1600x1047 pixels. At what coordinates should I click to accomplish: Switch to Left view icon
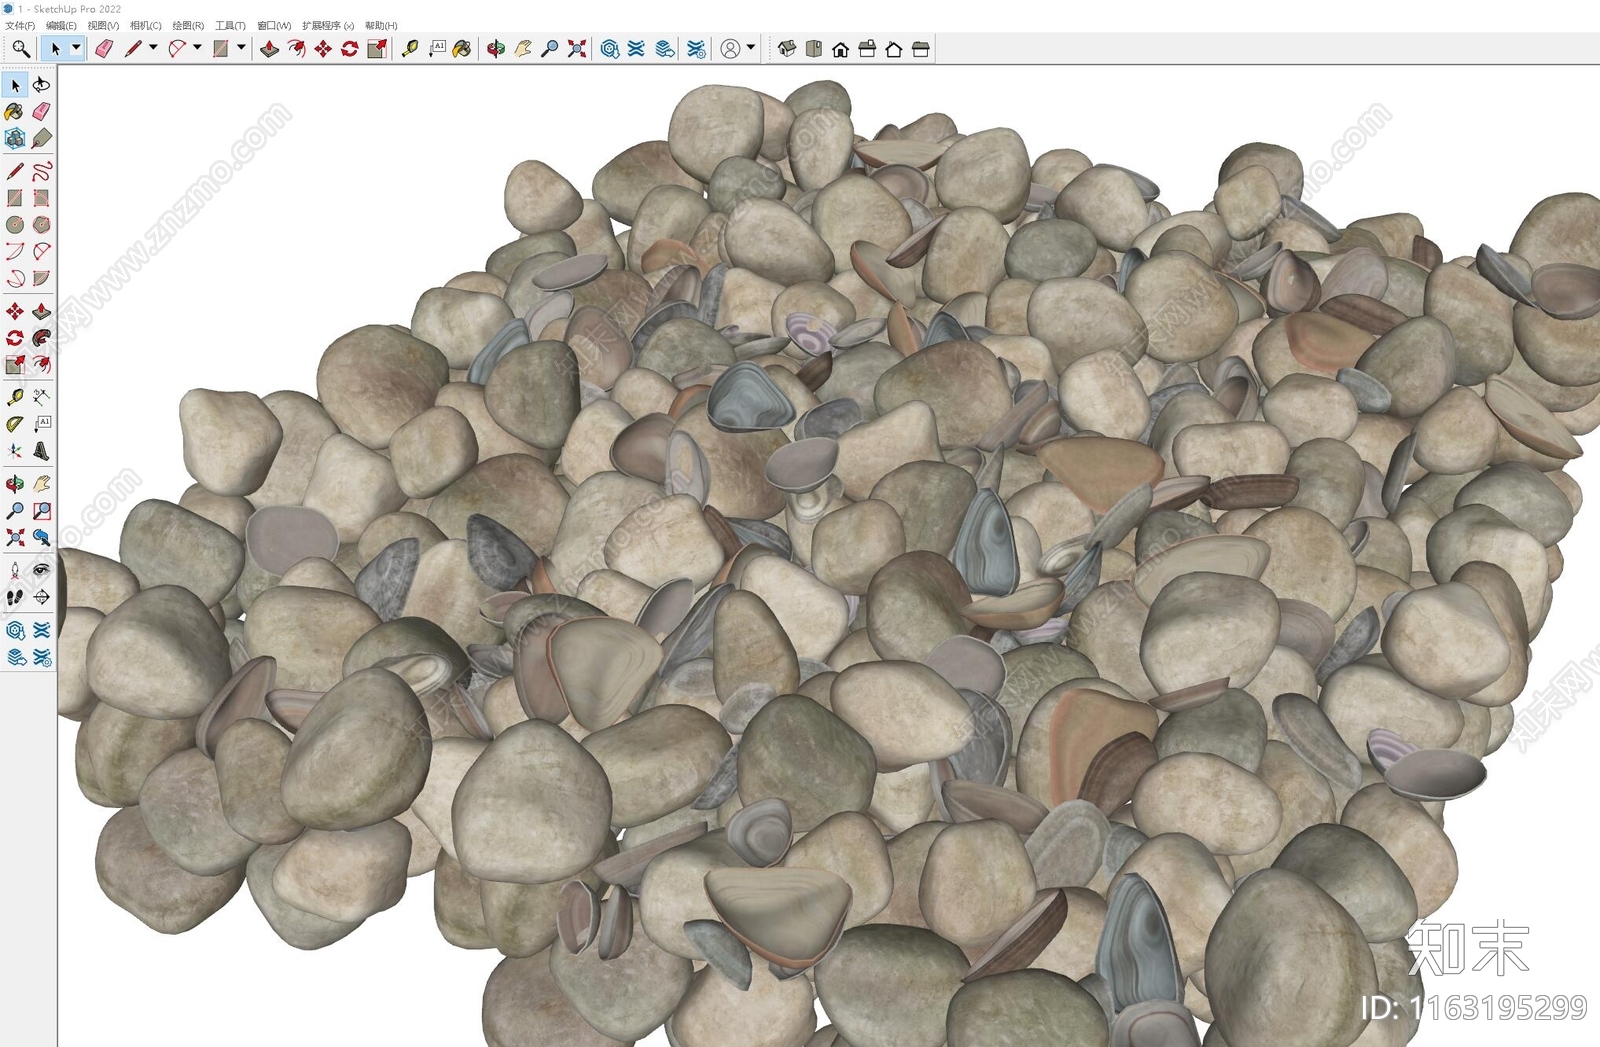click(921, 48)
